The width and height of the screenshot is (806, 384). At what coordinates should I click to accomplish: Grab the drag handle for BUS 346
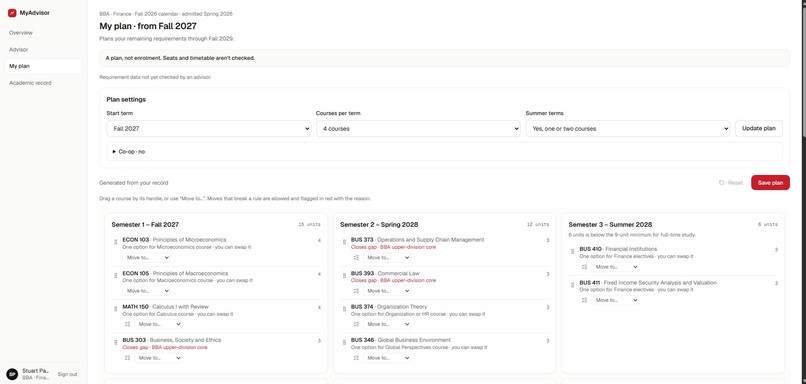pos(344,343)
